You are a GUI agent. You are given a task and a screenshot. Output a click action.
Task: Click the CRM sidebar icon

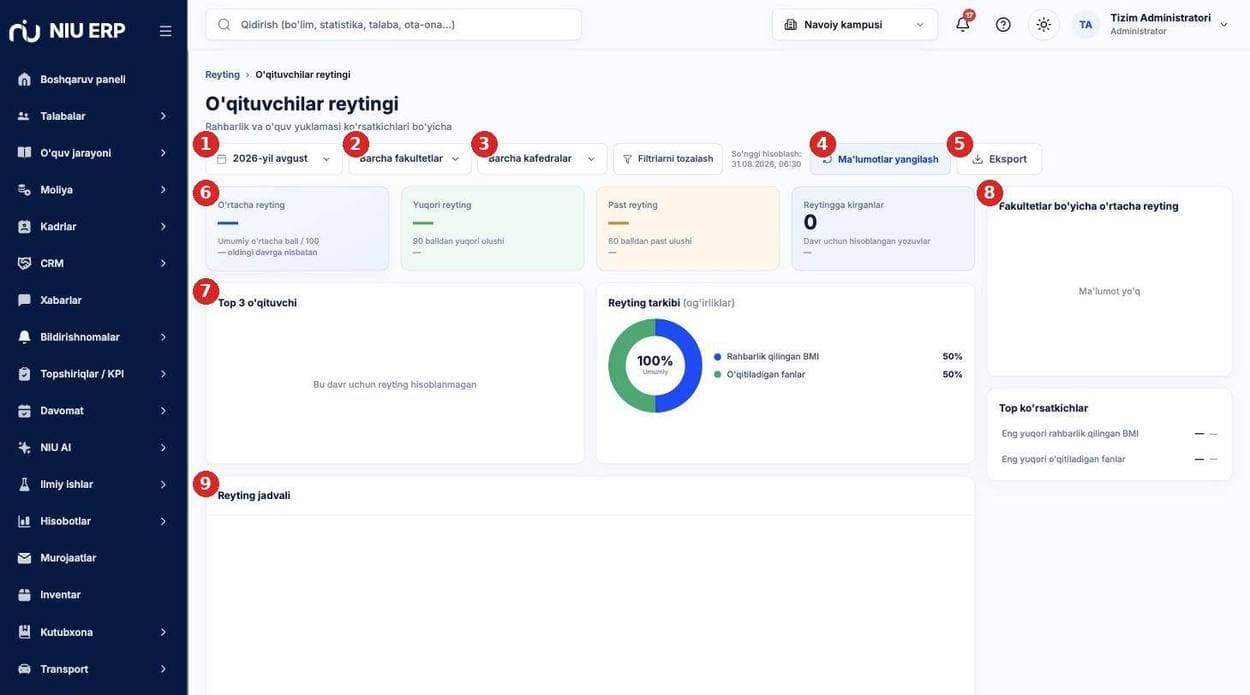click(x=24, y=263)
